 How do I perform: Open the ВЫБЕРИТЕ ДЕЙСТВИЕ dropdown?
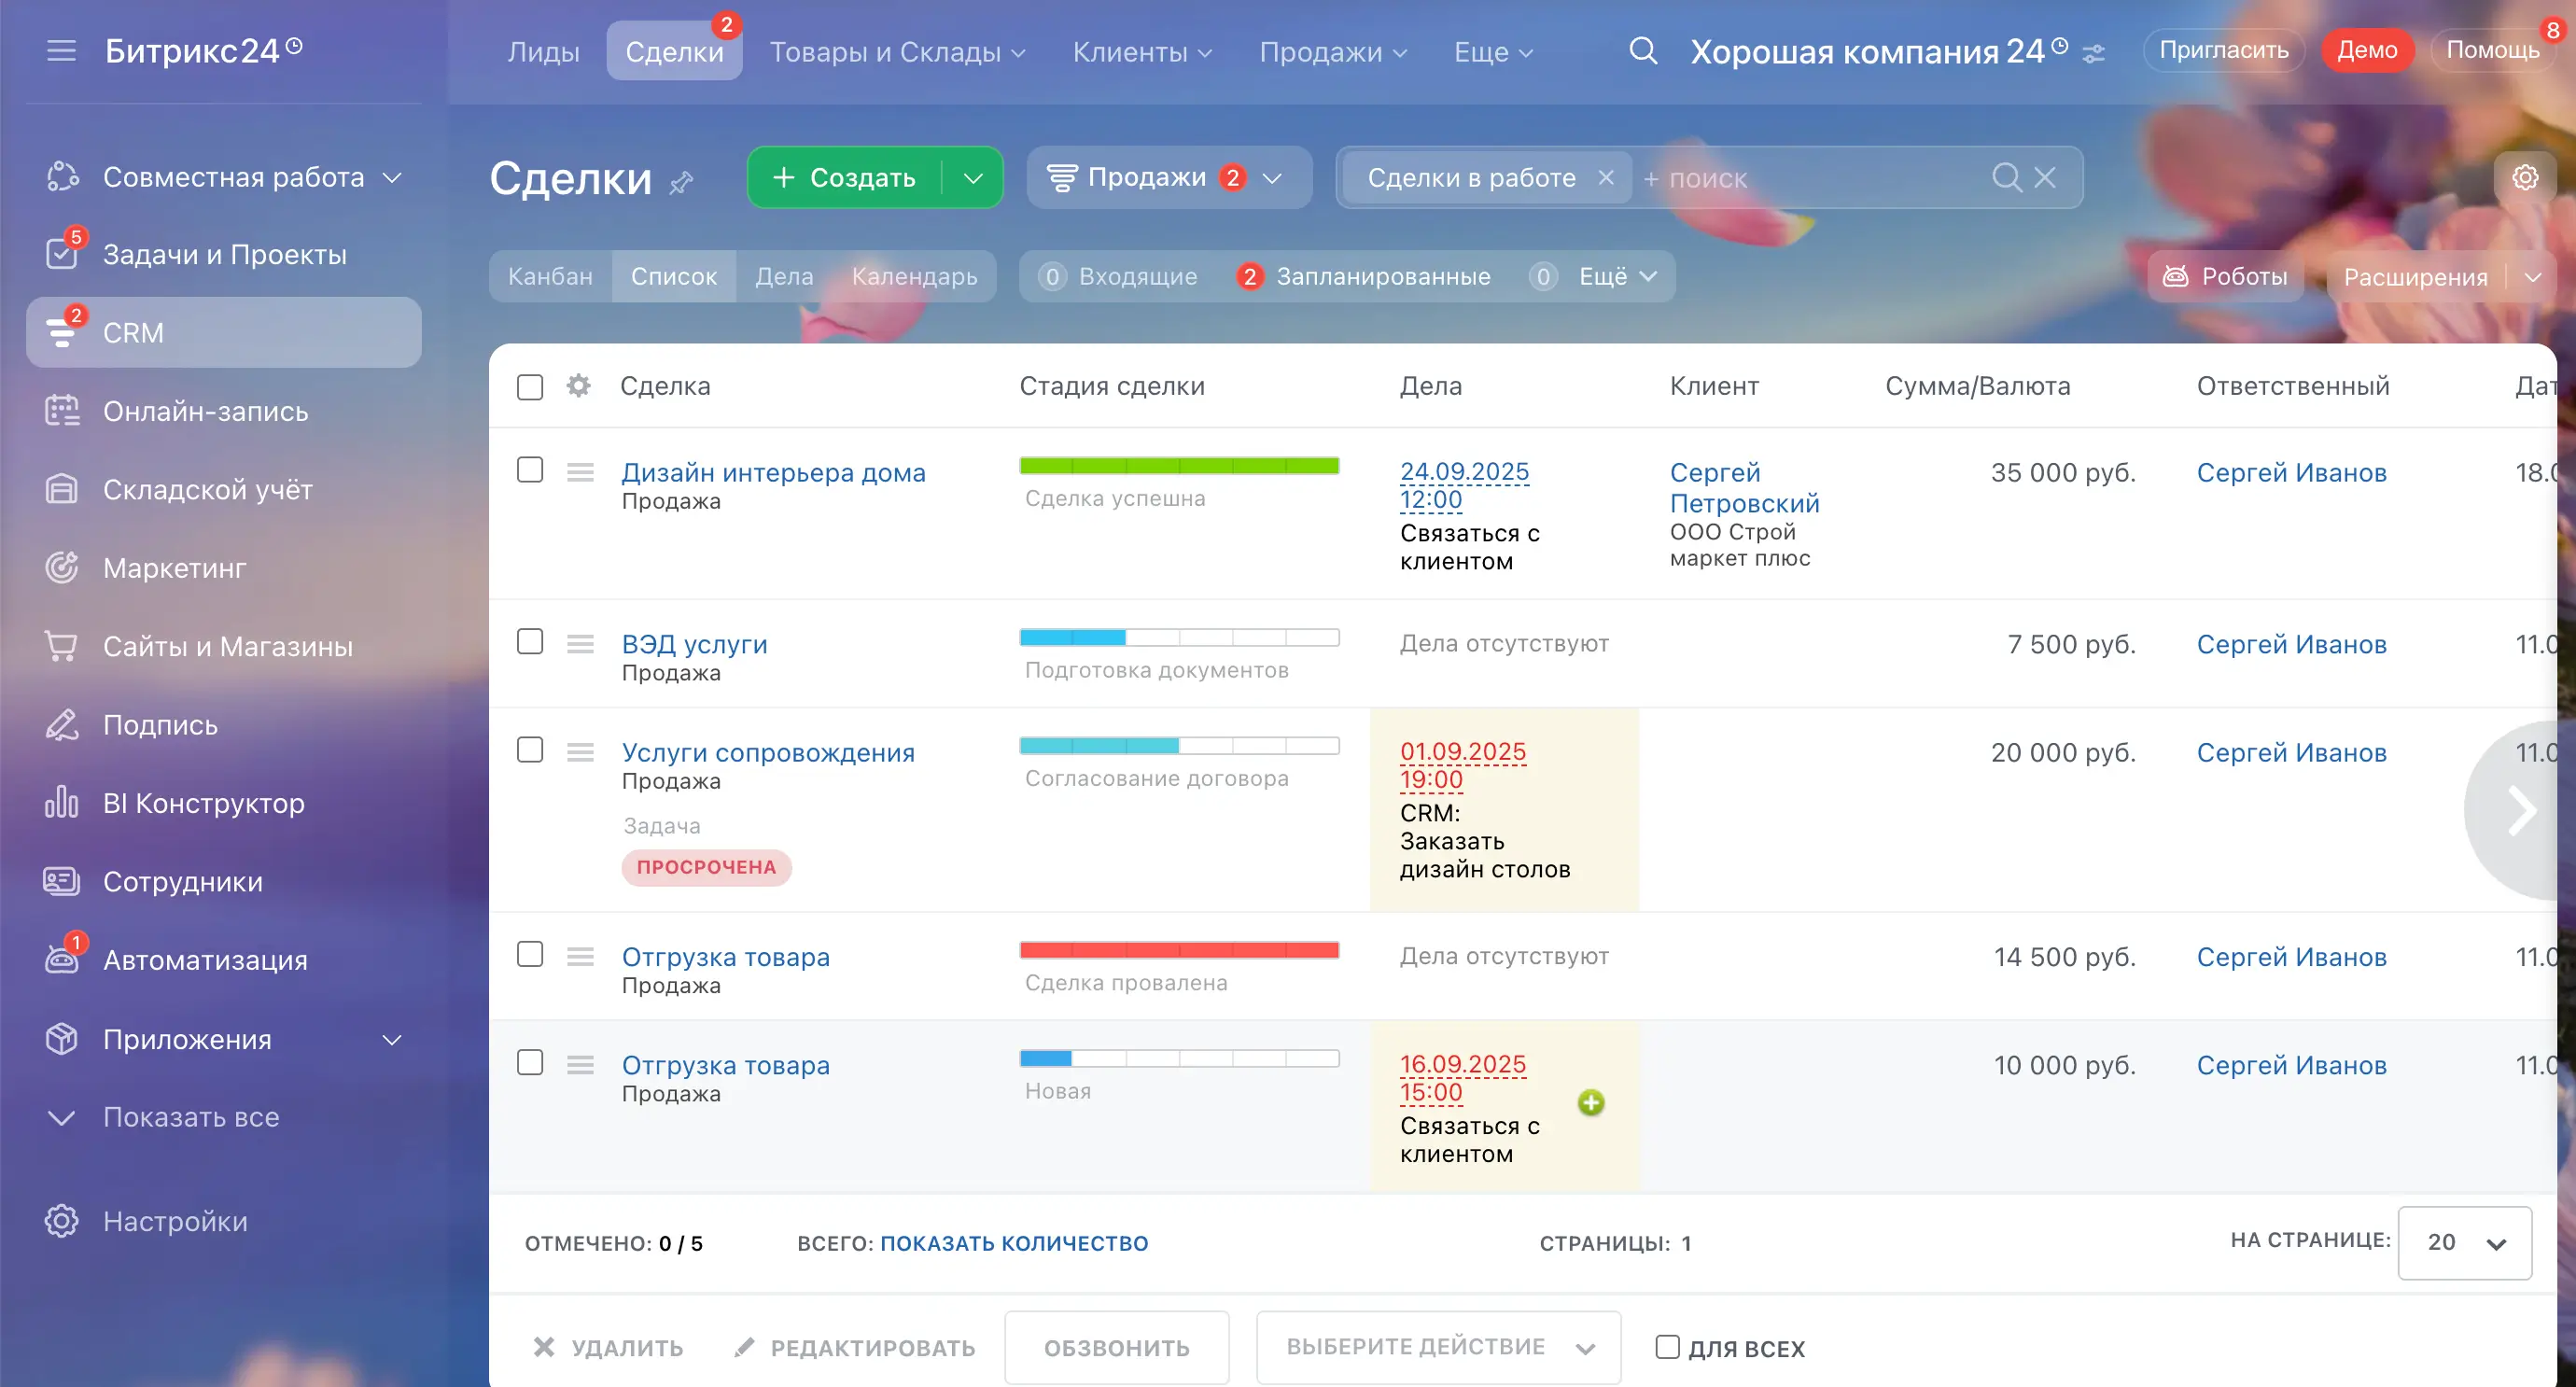(1438, 1346)
